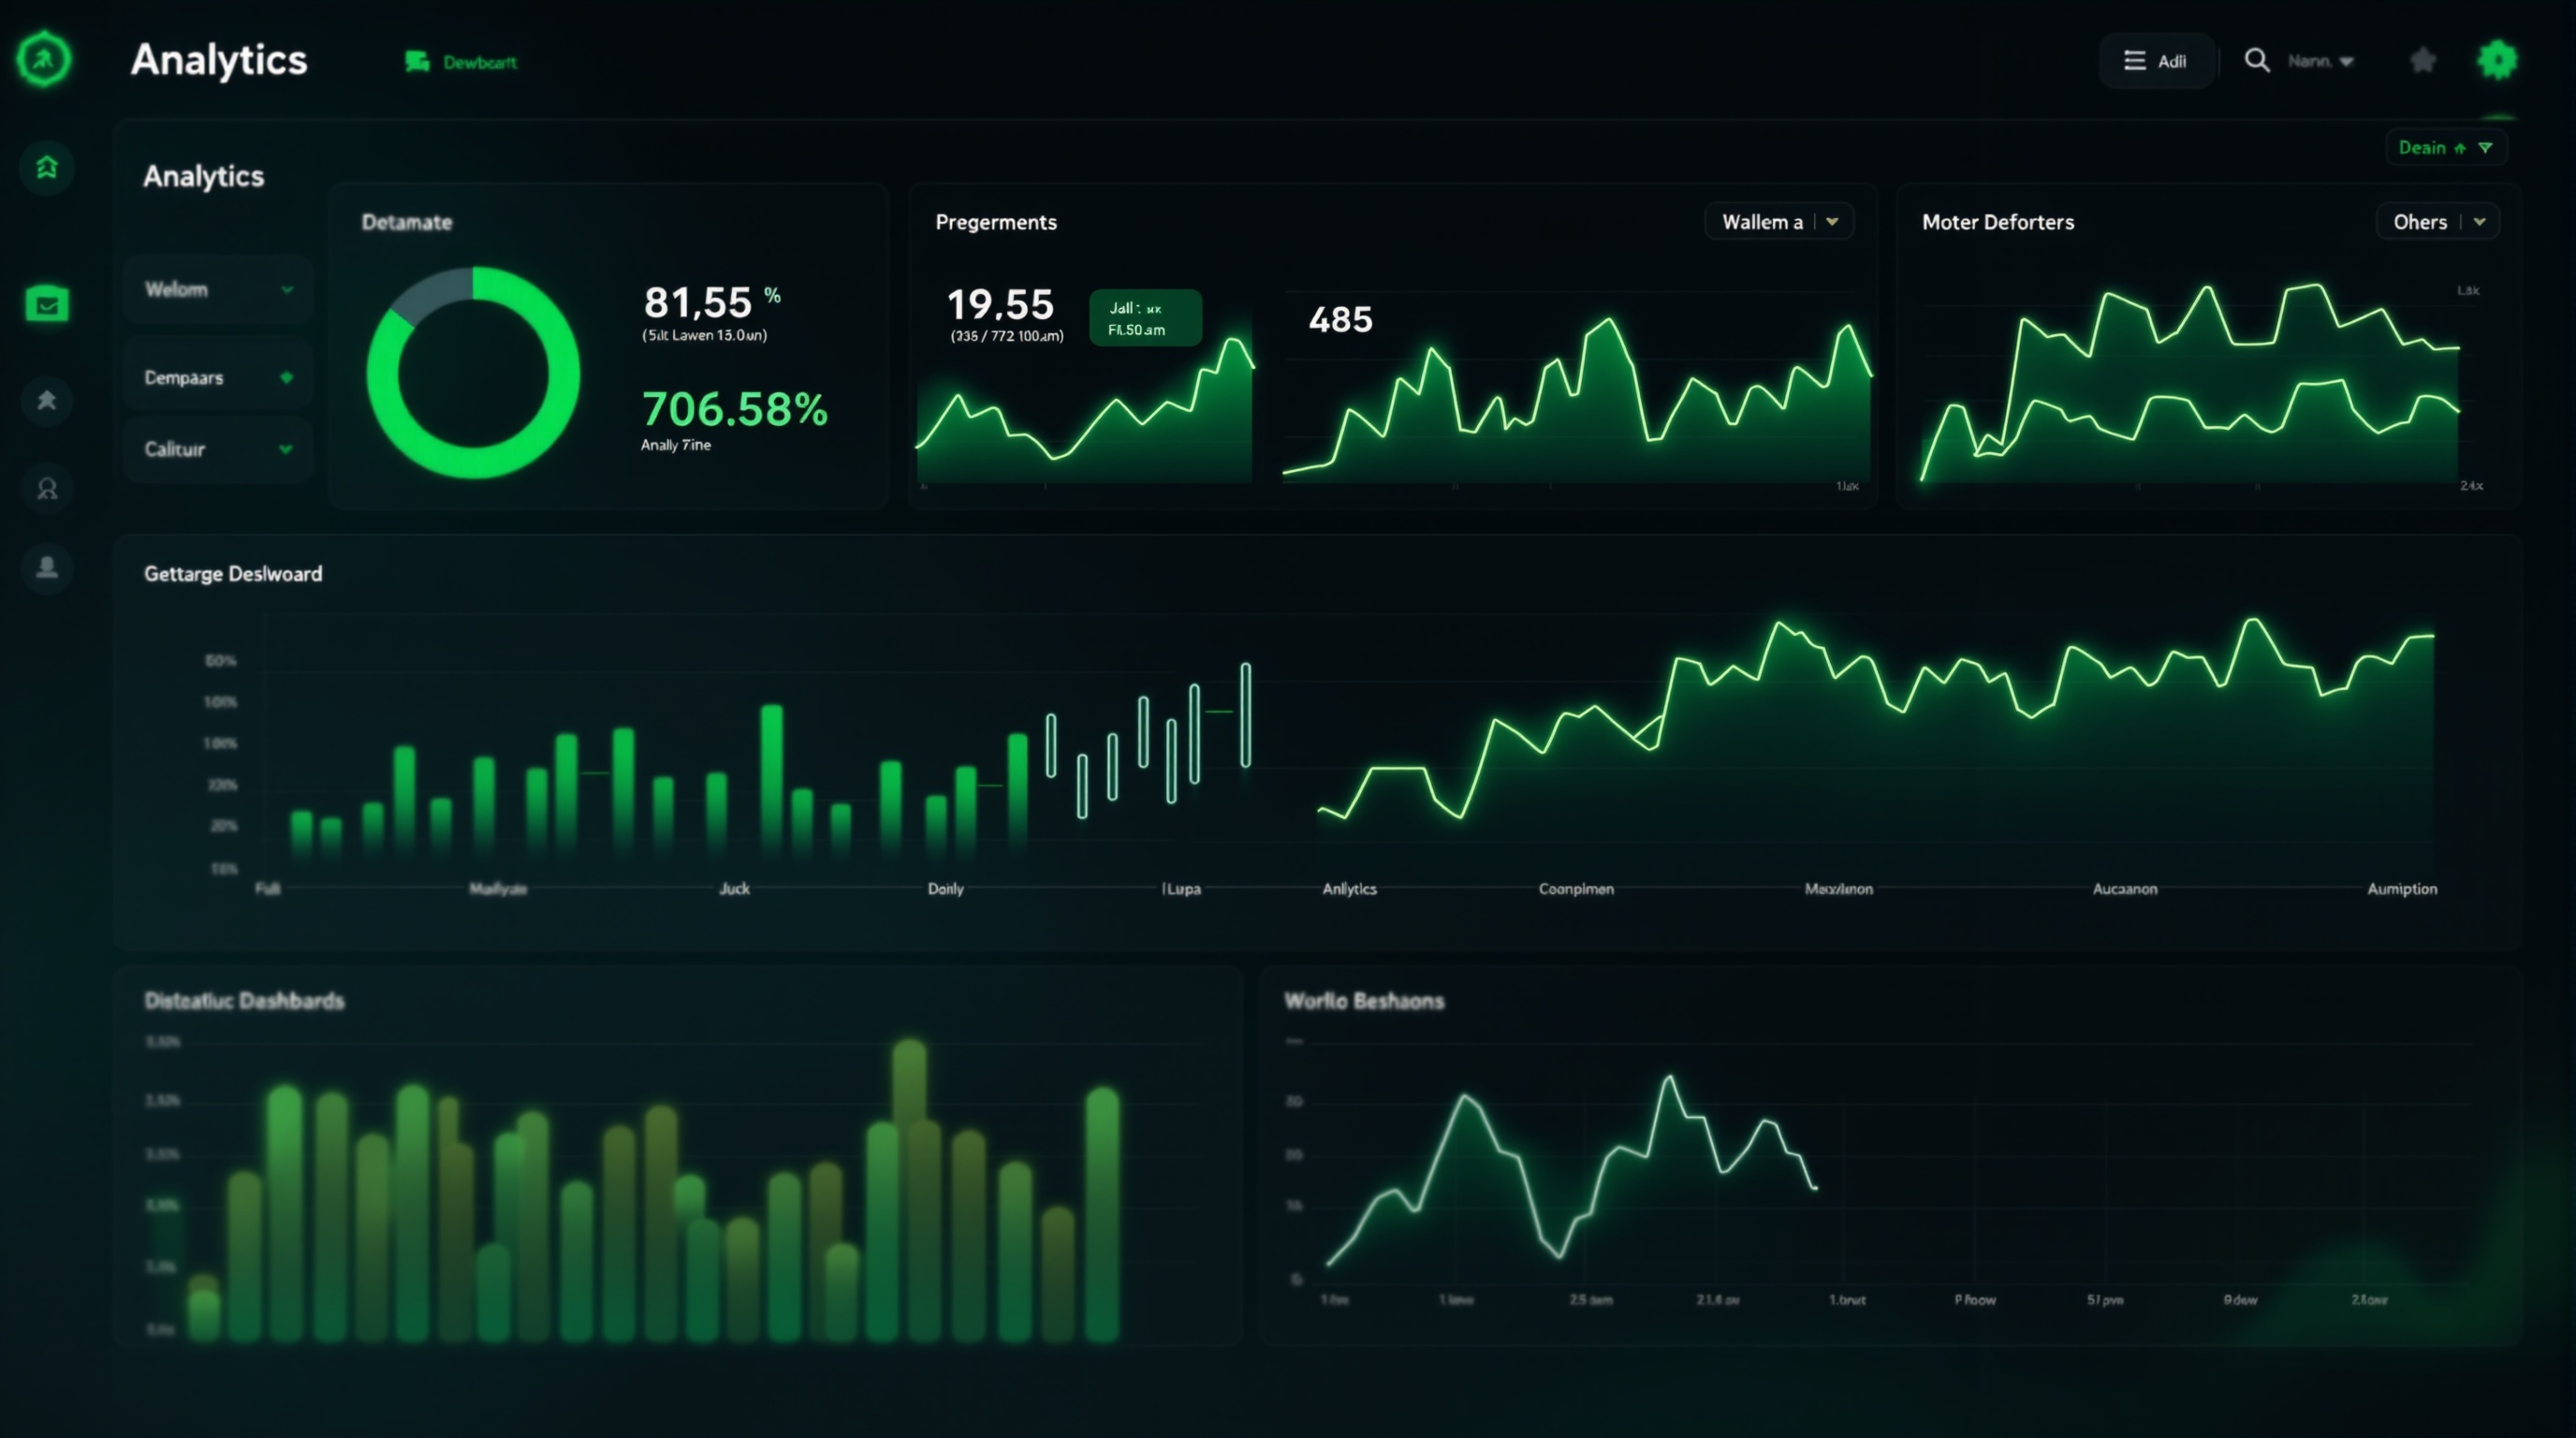
Task: Expand the Calitur dropdown
Action: click(x=219, y=449)
